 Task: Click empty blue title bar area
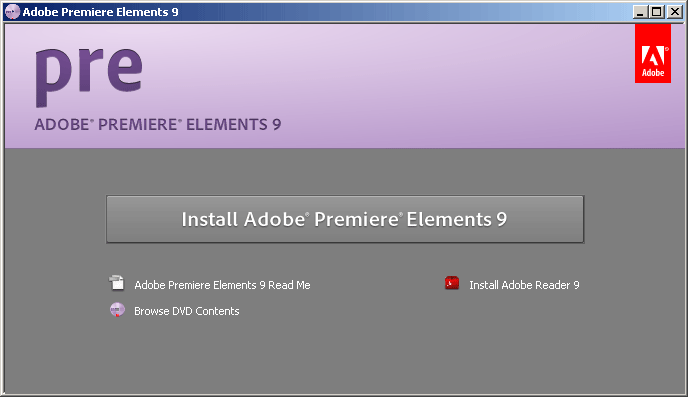coord(395,12)
